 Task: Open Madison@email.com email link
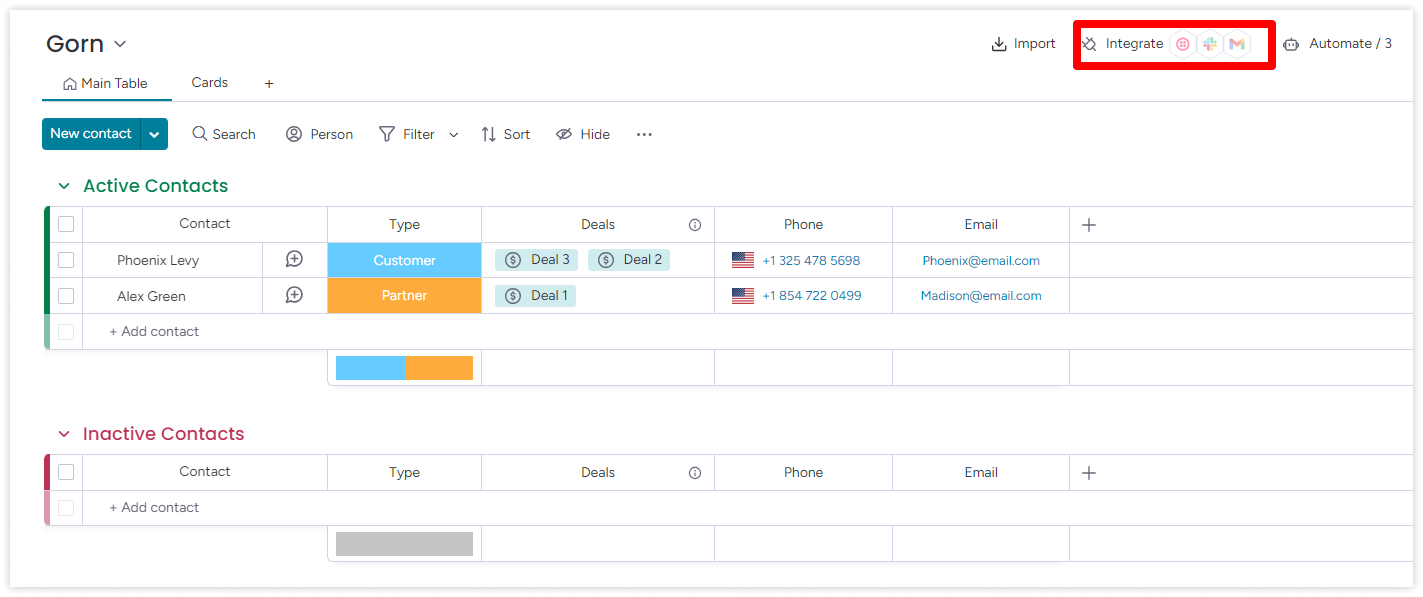pos(981,296)
